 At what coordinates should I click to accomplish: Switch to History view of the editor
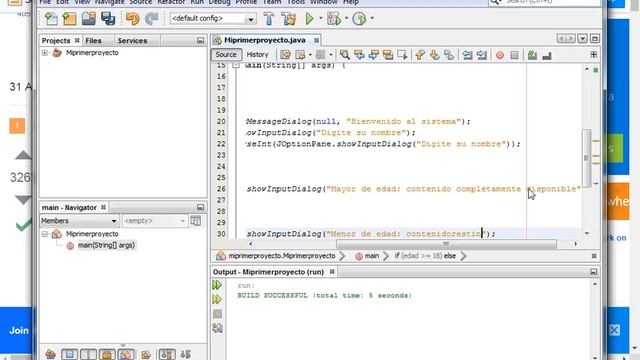click(x=258, y=55)
